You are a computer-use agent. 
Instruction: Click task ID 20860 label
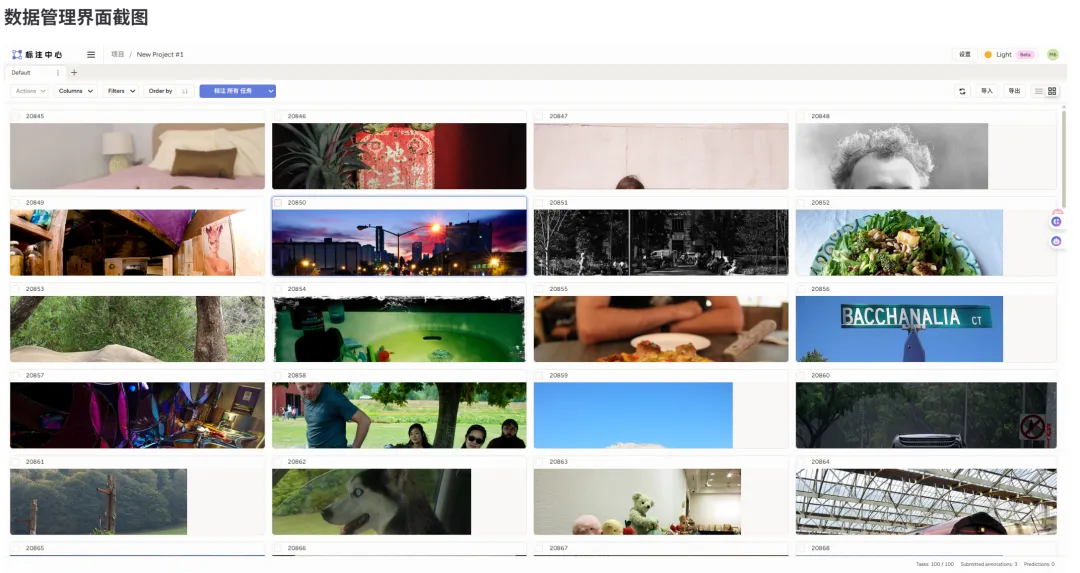coord(820,375)
